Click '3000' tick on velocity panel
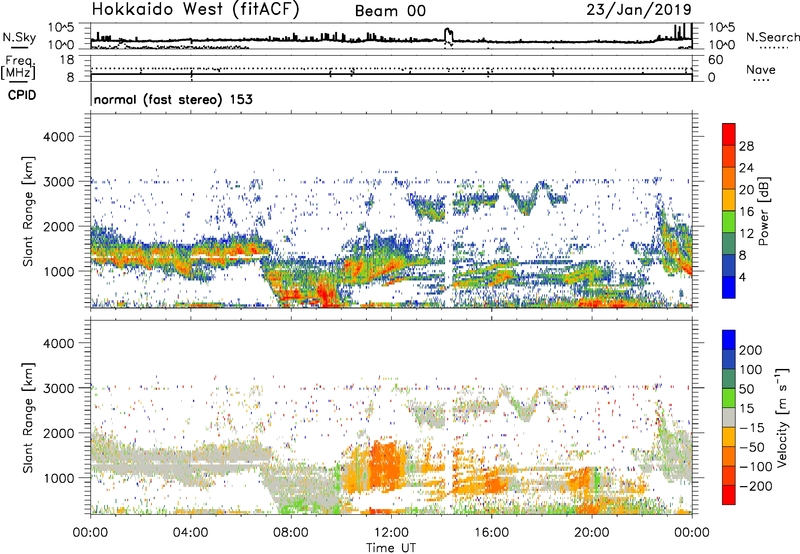This screenshot has height=554, width=800. (x=58, y=388)
